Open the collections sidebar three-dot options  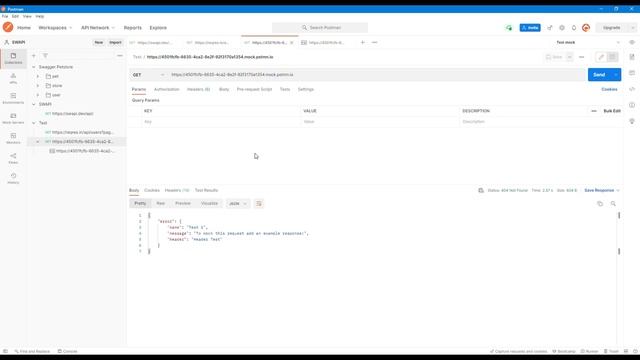pos(120,56)
